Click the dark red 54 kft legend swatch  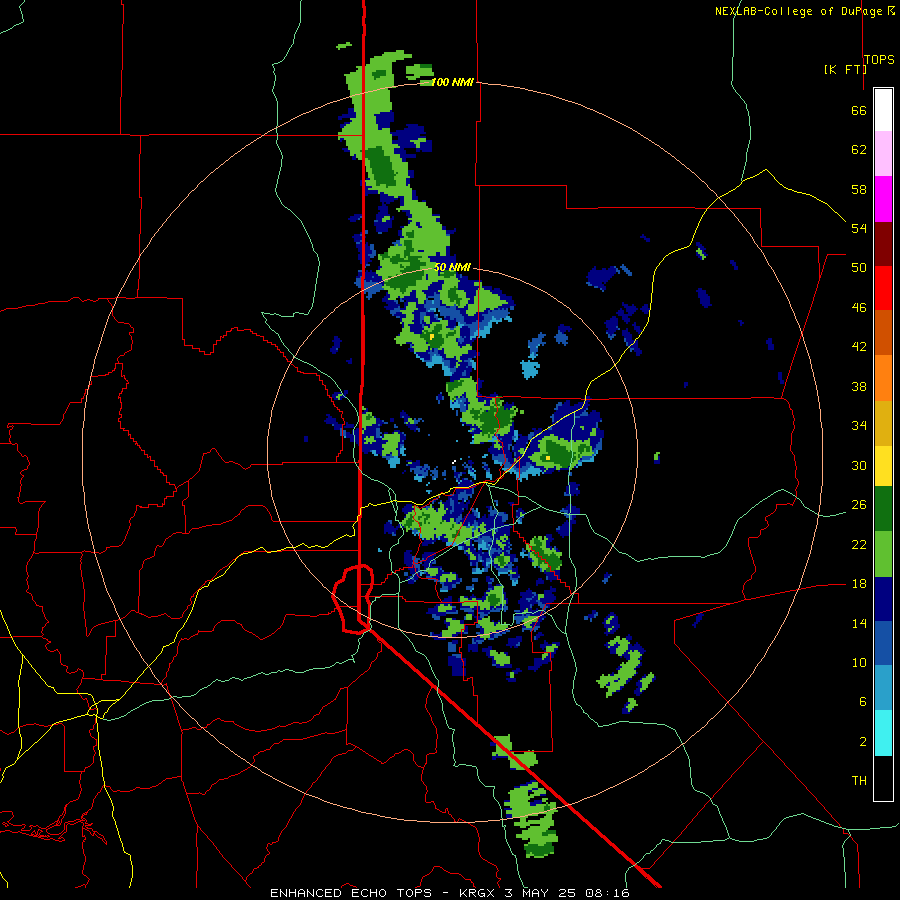point(883,244)
